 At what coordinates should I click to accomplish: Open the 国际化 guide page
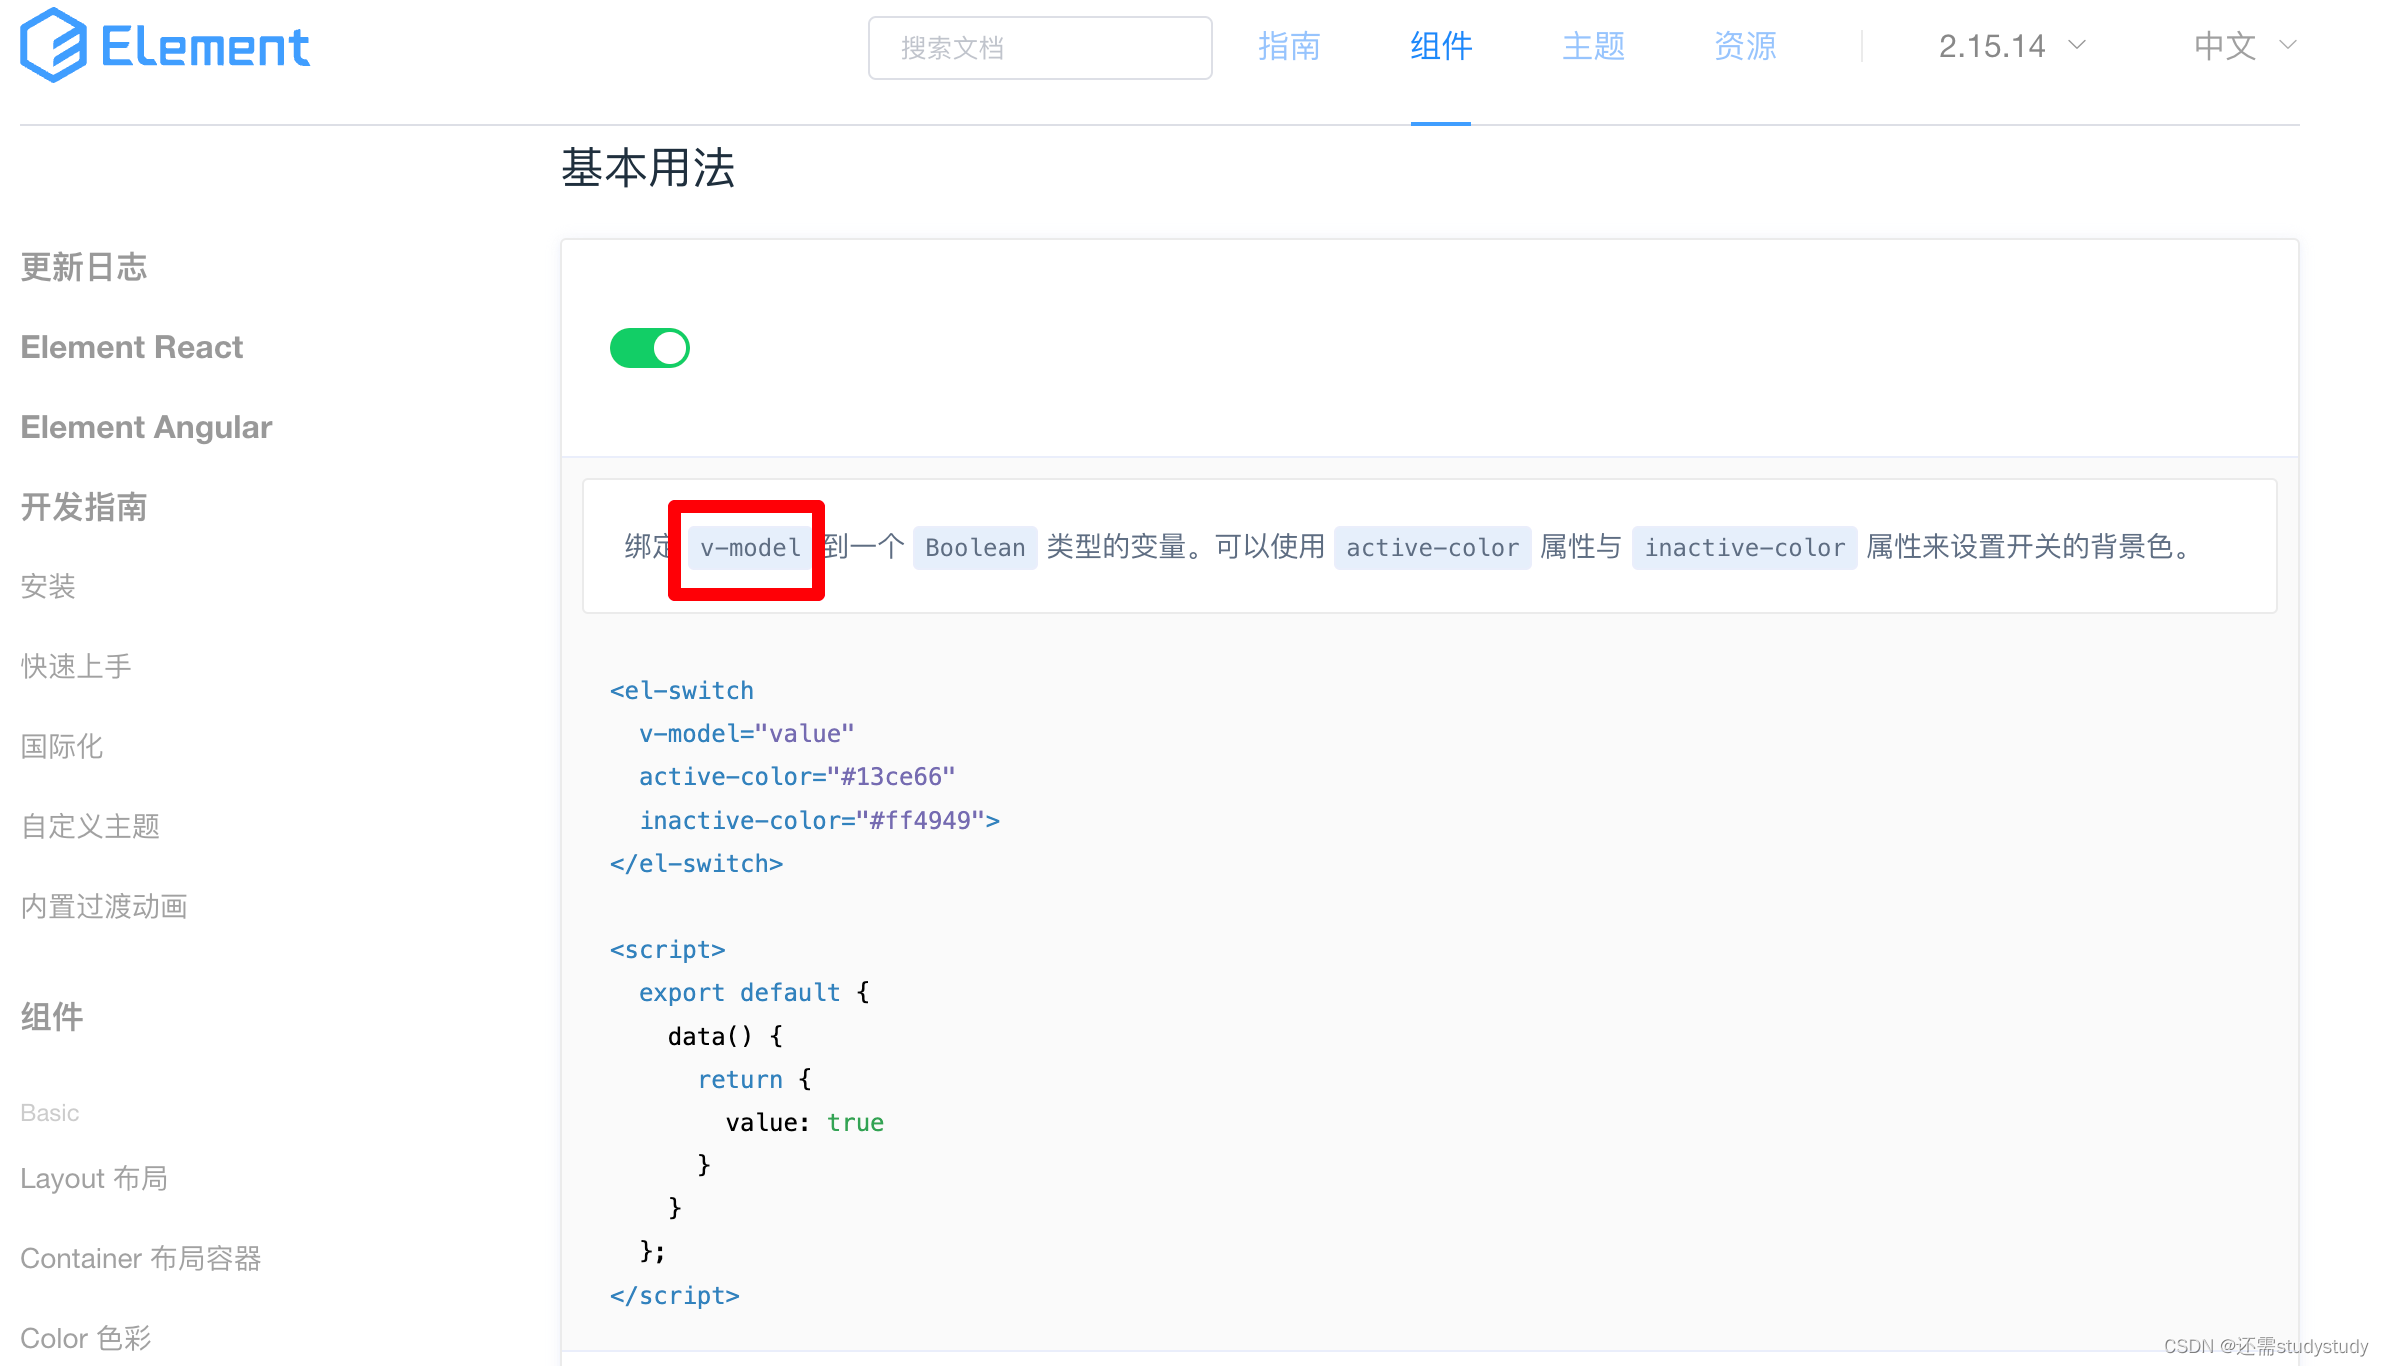pyautogui.click(x=62, y=747)
